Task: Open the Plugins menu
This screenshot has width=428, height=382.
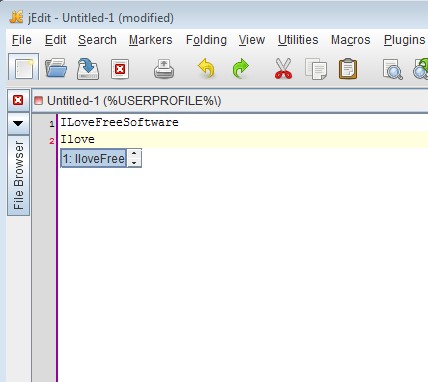Action: click(x=404, y=40)
